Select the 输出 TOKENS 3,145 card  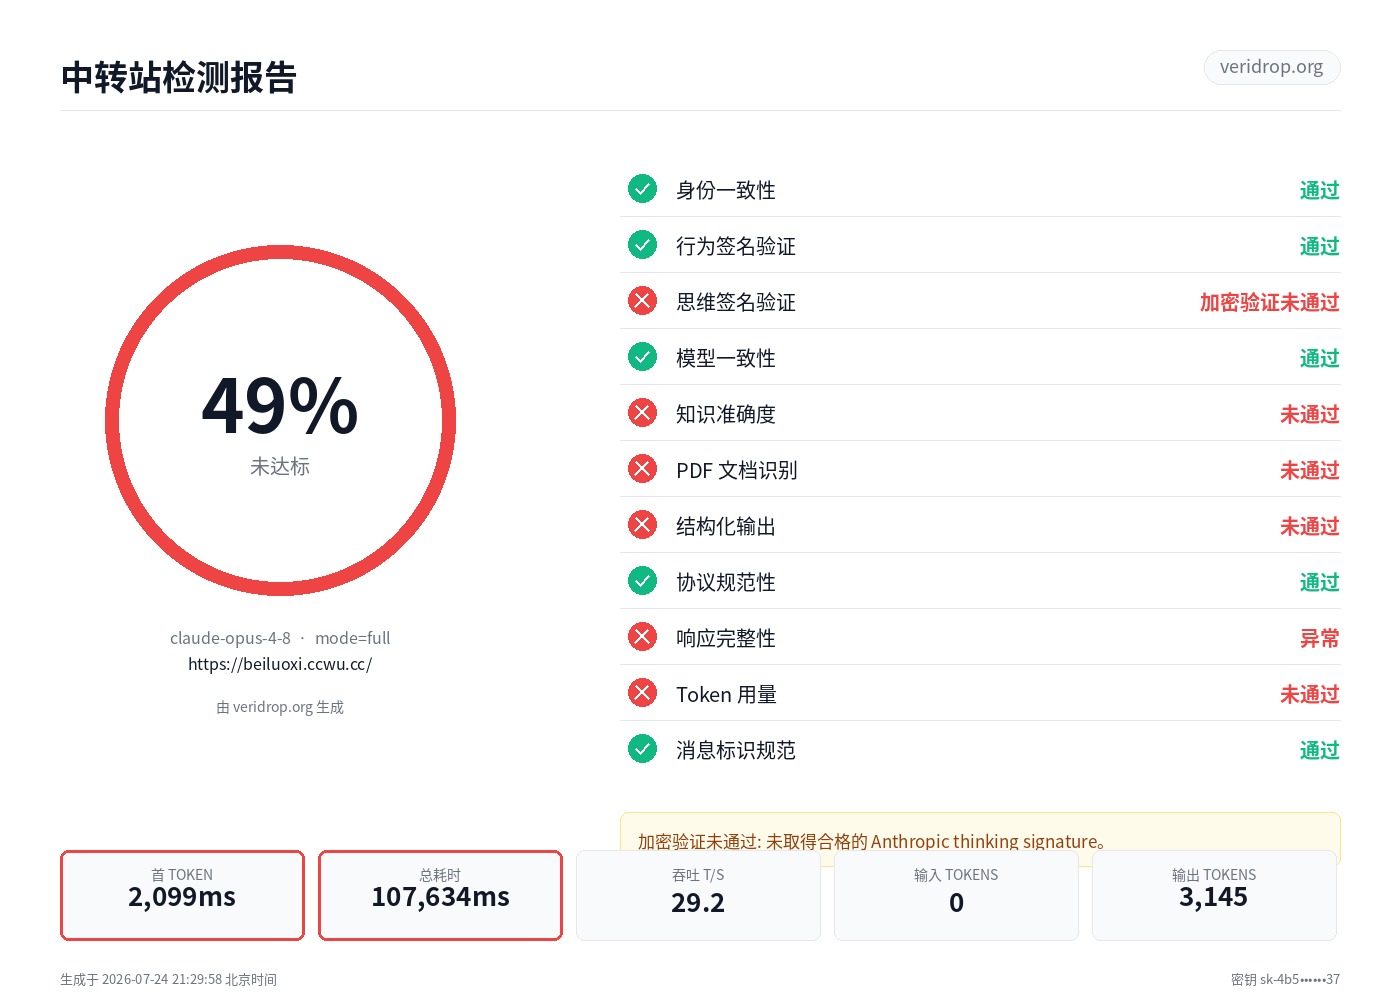[x=1214, y=895]
